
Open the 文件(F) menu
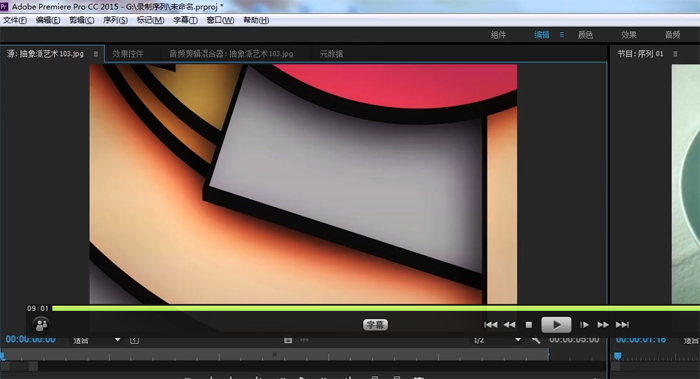click(x=15, y=20)
